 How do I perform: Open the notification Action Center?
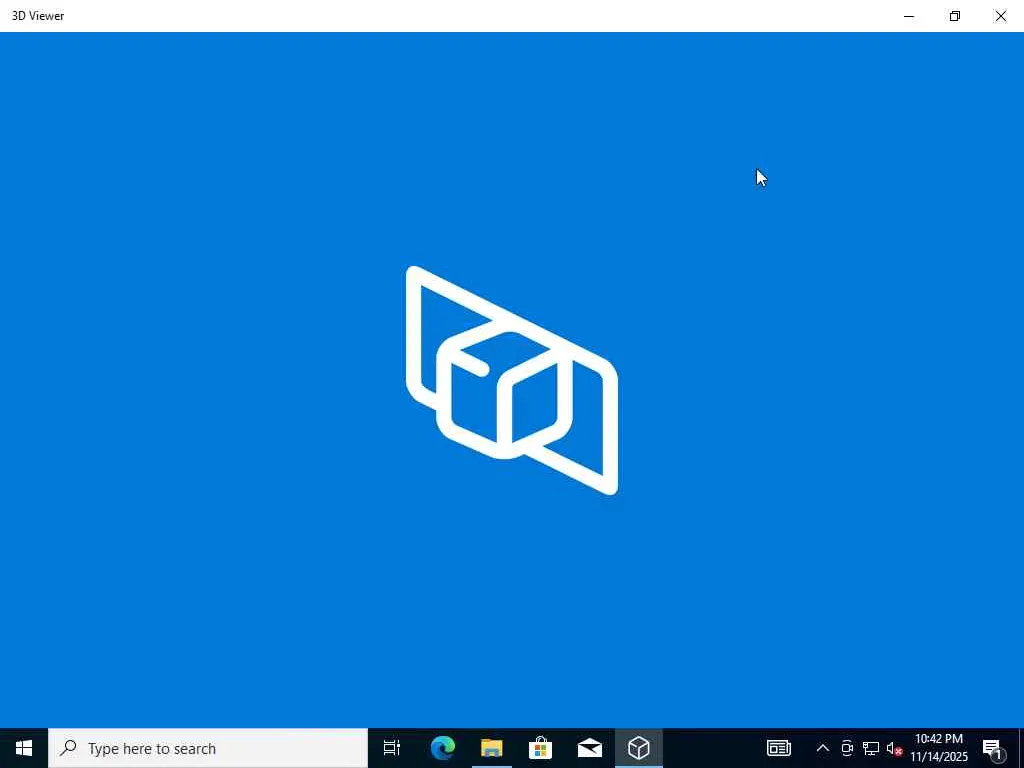(x=992, y=748)
